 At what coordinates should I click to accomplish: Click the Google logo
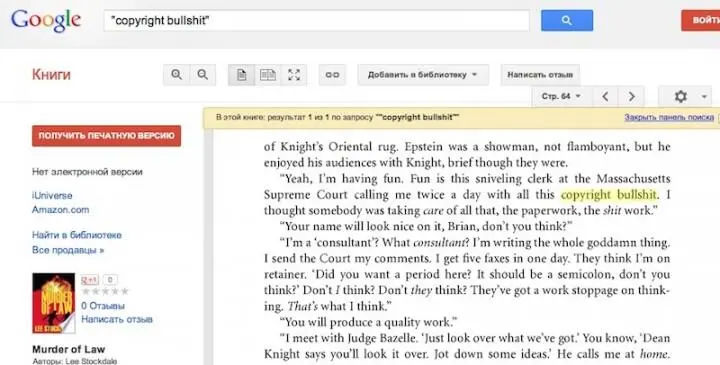46,21
